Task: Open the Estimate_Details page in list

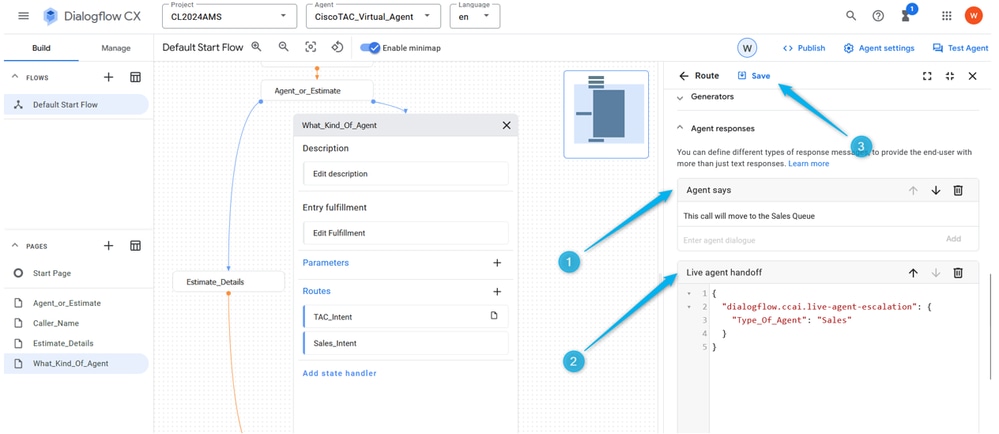Action: pos(76,343)
